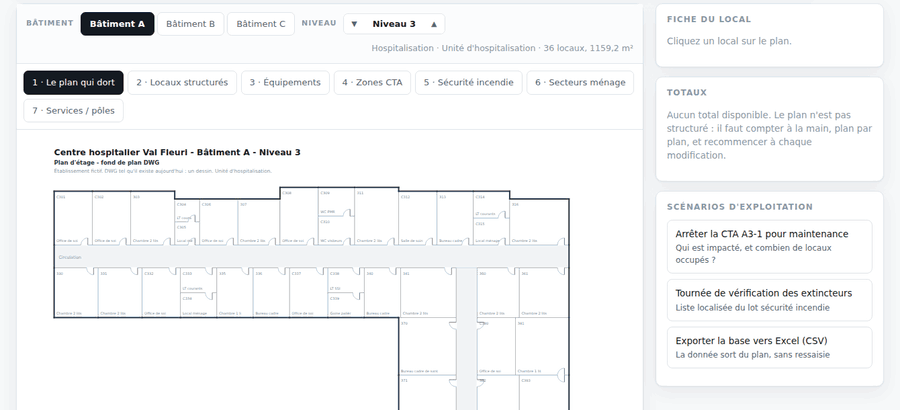Click the Fiche du local heading
This screenshot has height=410, width=900.
point(709,19)
